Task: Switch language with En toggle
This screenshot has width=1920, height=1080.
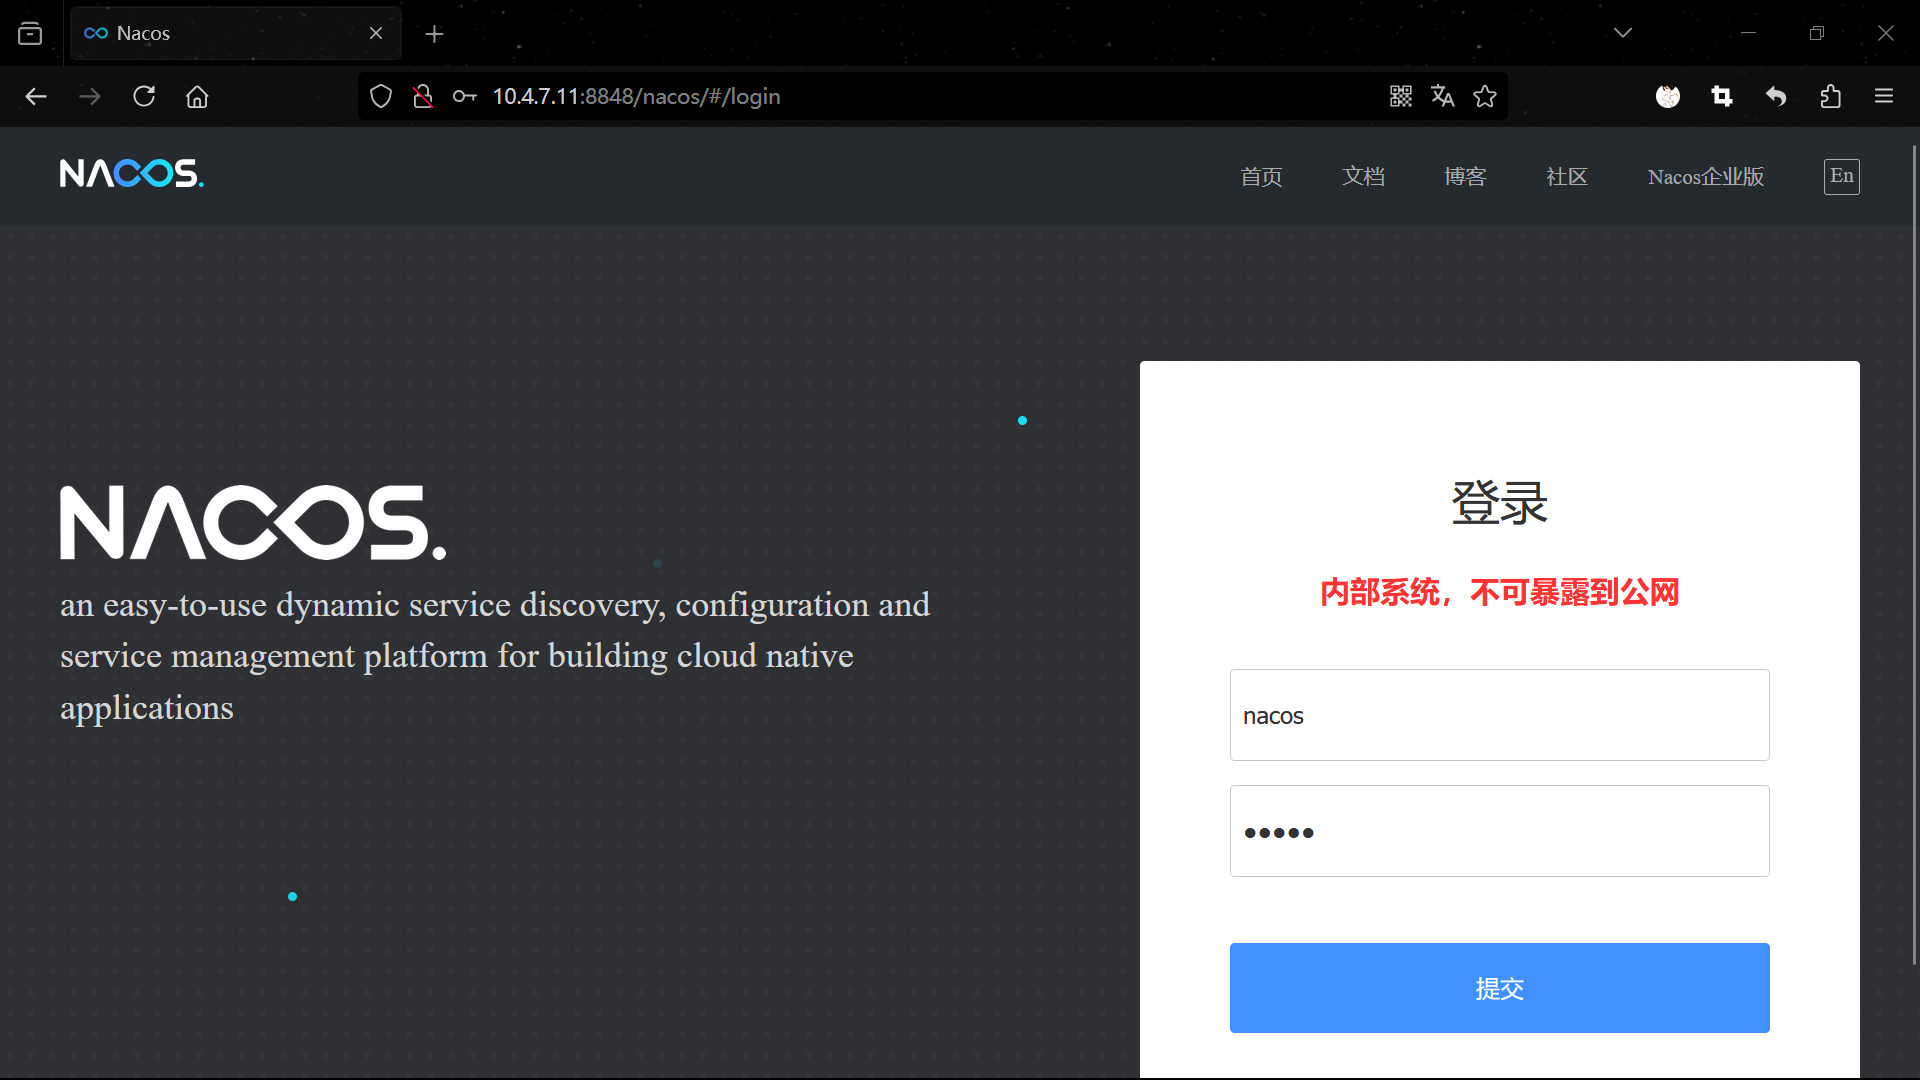Action: point(1841,176)
